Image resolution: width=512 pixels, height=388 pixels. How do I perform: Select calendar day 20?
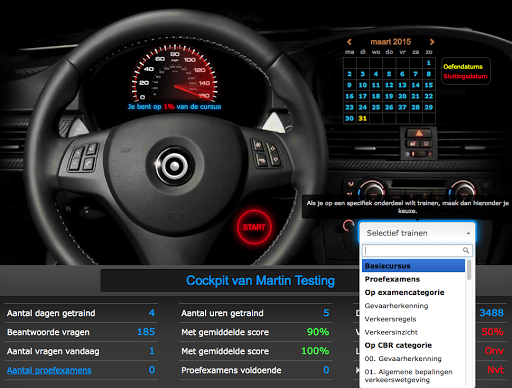(x=402, y=96)
